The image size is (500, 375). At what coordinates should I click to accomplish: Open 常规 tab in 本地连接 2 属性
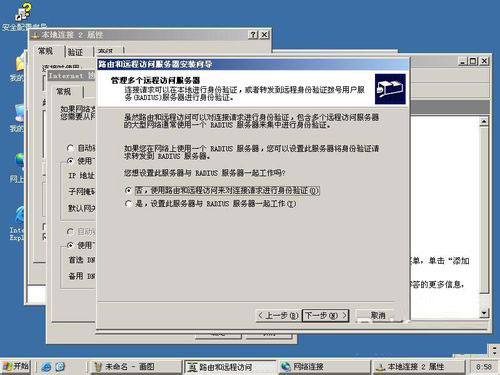coord(45,51)
